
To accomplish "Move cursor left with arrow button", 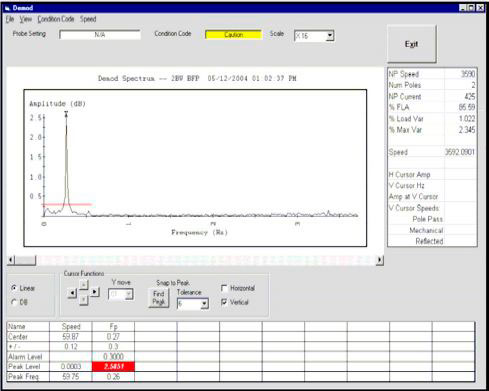I will 72,293.
